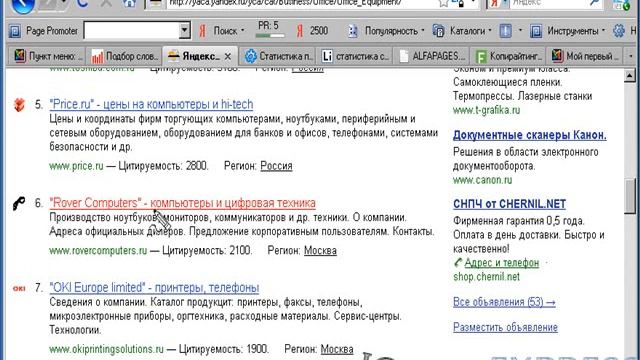Click the vertical scrollbar thumb
Viewport: 640px width, 360px height.
tap(630, 196)
